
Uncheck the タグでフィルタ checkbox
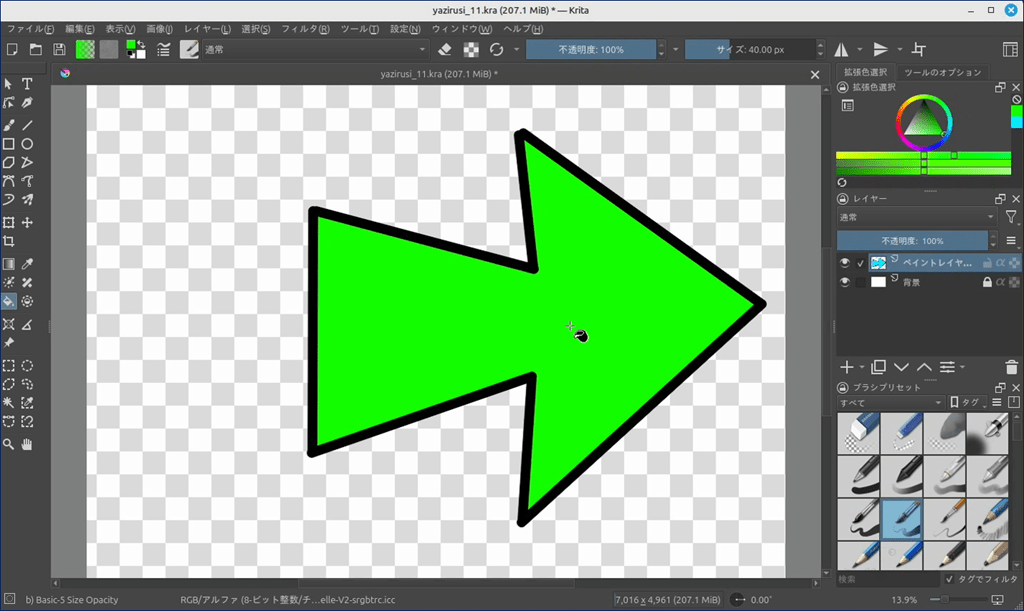[949, 579]
